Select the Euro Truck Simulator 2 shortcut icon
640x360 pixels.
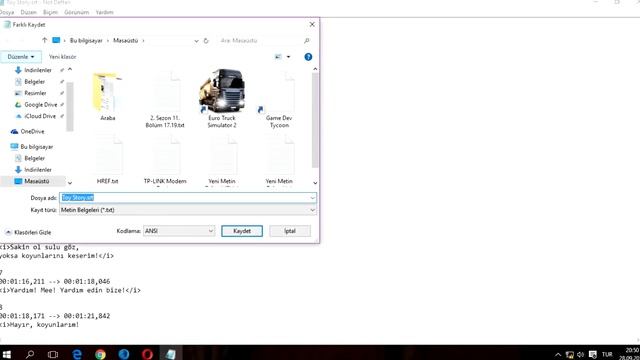coord(222,91)
